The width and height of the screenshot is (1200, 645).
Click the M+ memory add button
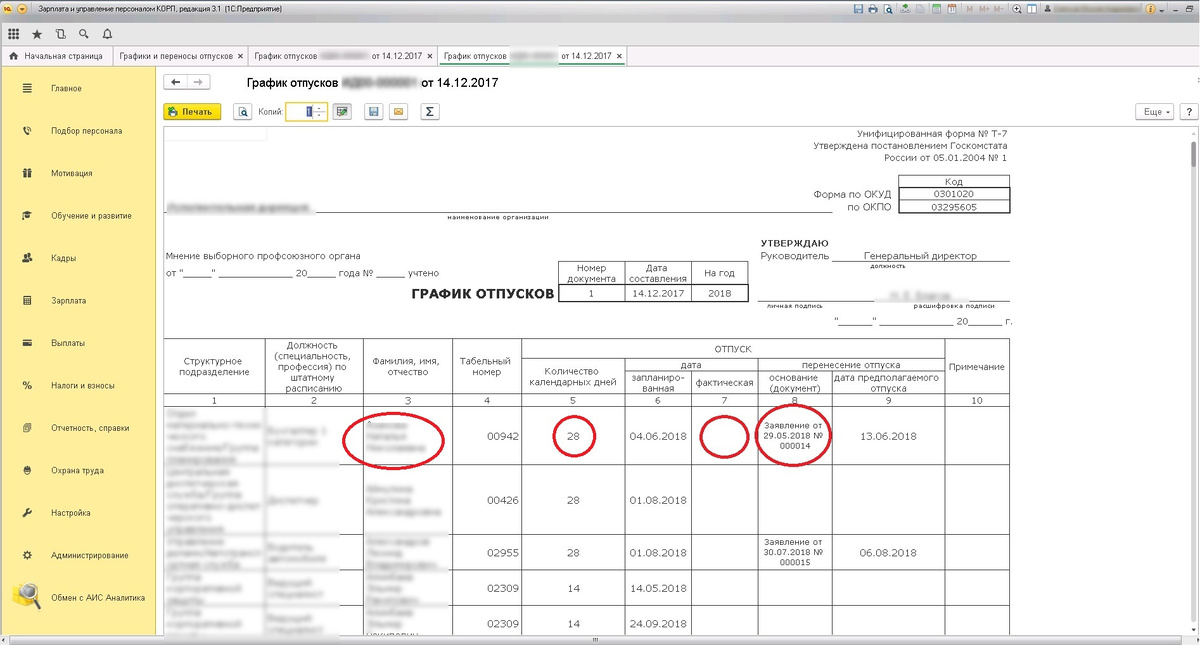tap(984, 9)
